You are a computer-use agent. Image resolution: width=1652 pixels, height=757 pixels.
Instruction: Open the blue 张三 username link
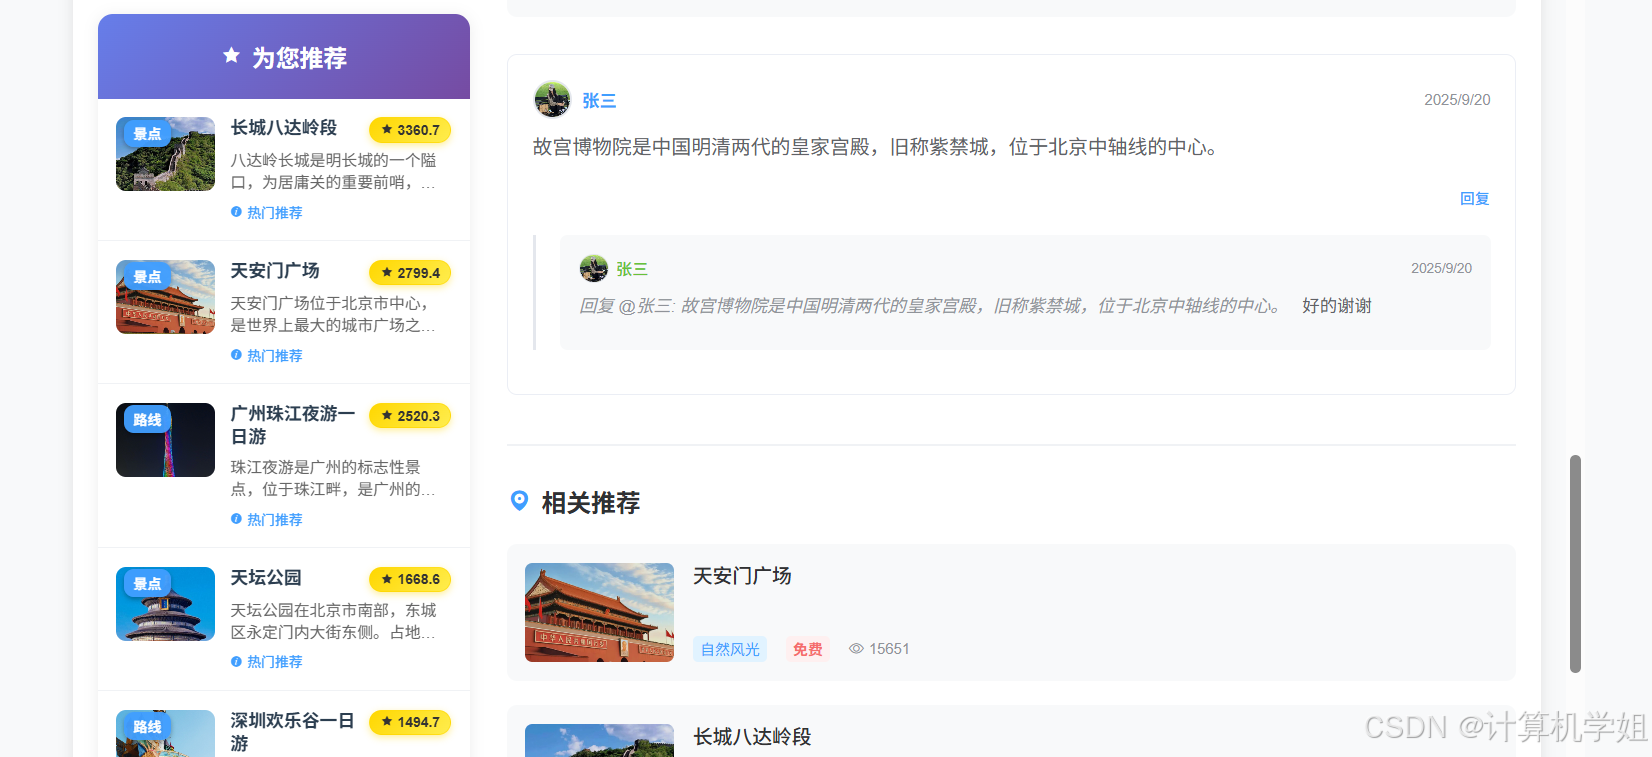pos(599,101)
